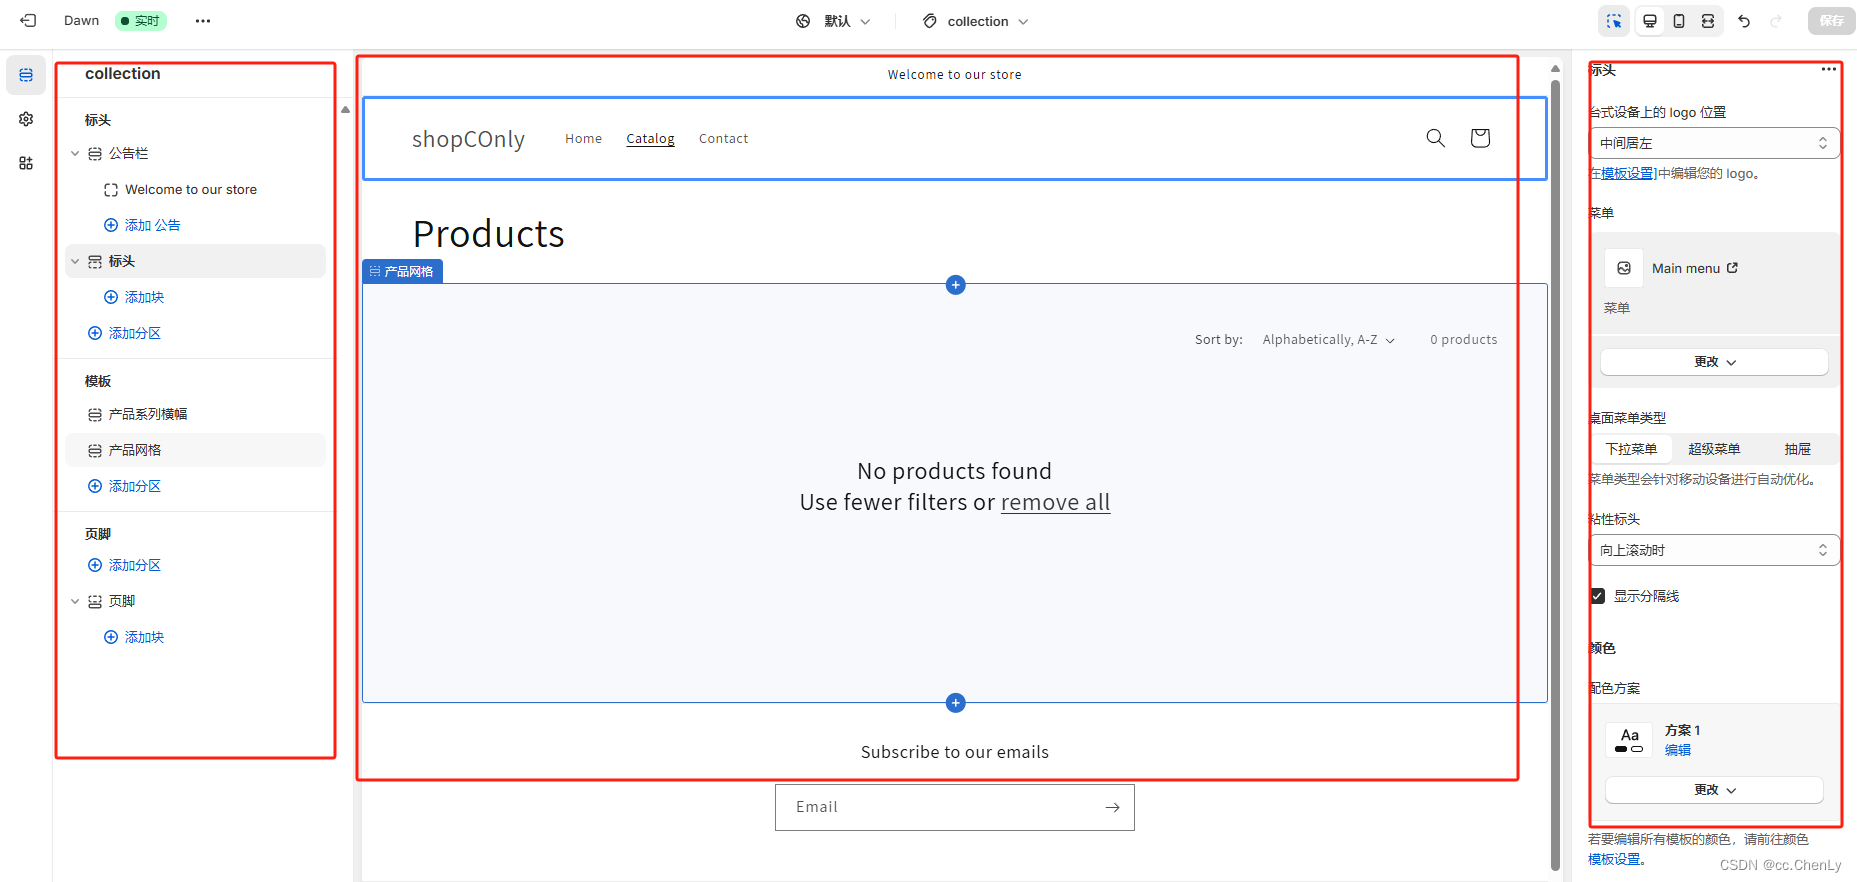The width and height of the screenshot is (1857, 882).
Task: Click the redo arrow icon
Action: (1776, 21)
